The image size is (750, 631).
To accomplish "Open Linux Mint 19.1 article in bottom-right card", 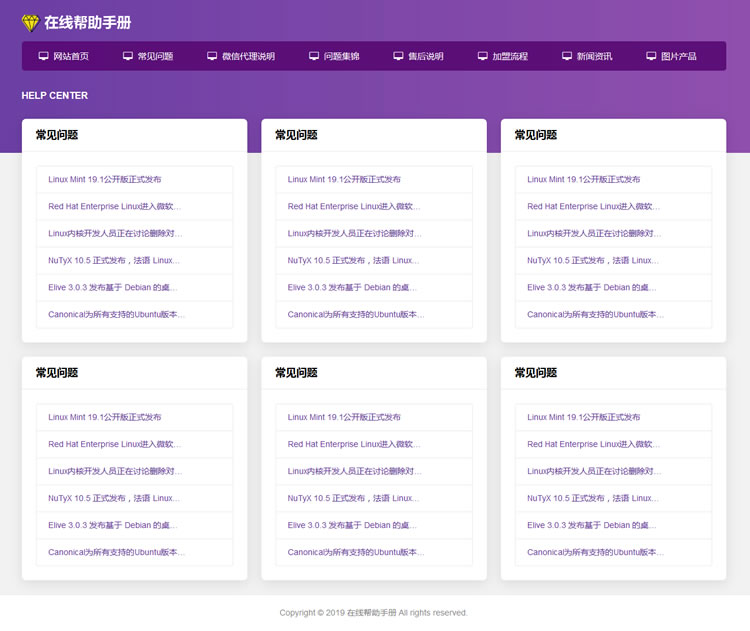I will point(584,417).
